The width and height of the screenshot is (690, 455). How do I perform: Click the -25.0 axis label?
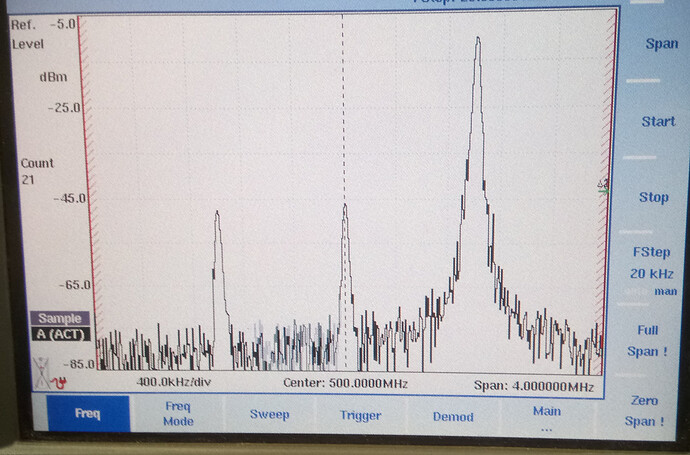pyautogui.click(x=64, y=107)
